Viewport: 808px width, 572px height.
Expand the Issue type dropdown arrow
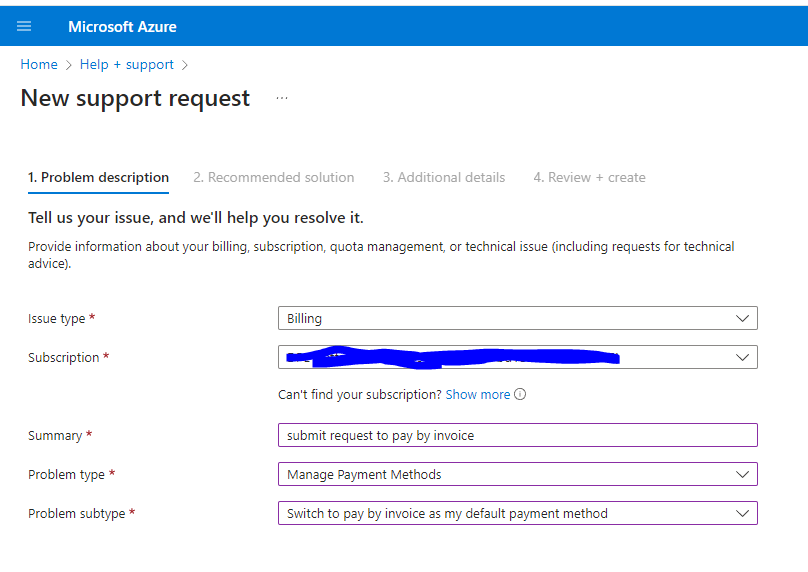coord(742,318)
